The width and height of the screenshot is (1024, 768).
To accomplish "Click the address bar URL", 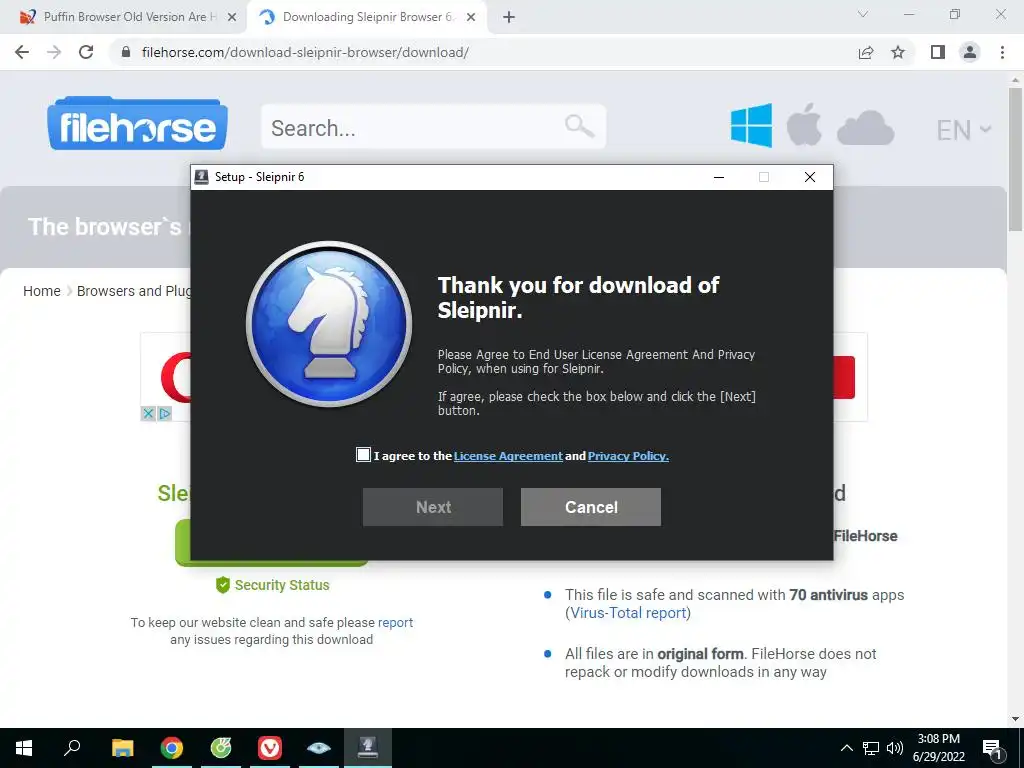I will [305, 52].
